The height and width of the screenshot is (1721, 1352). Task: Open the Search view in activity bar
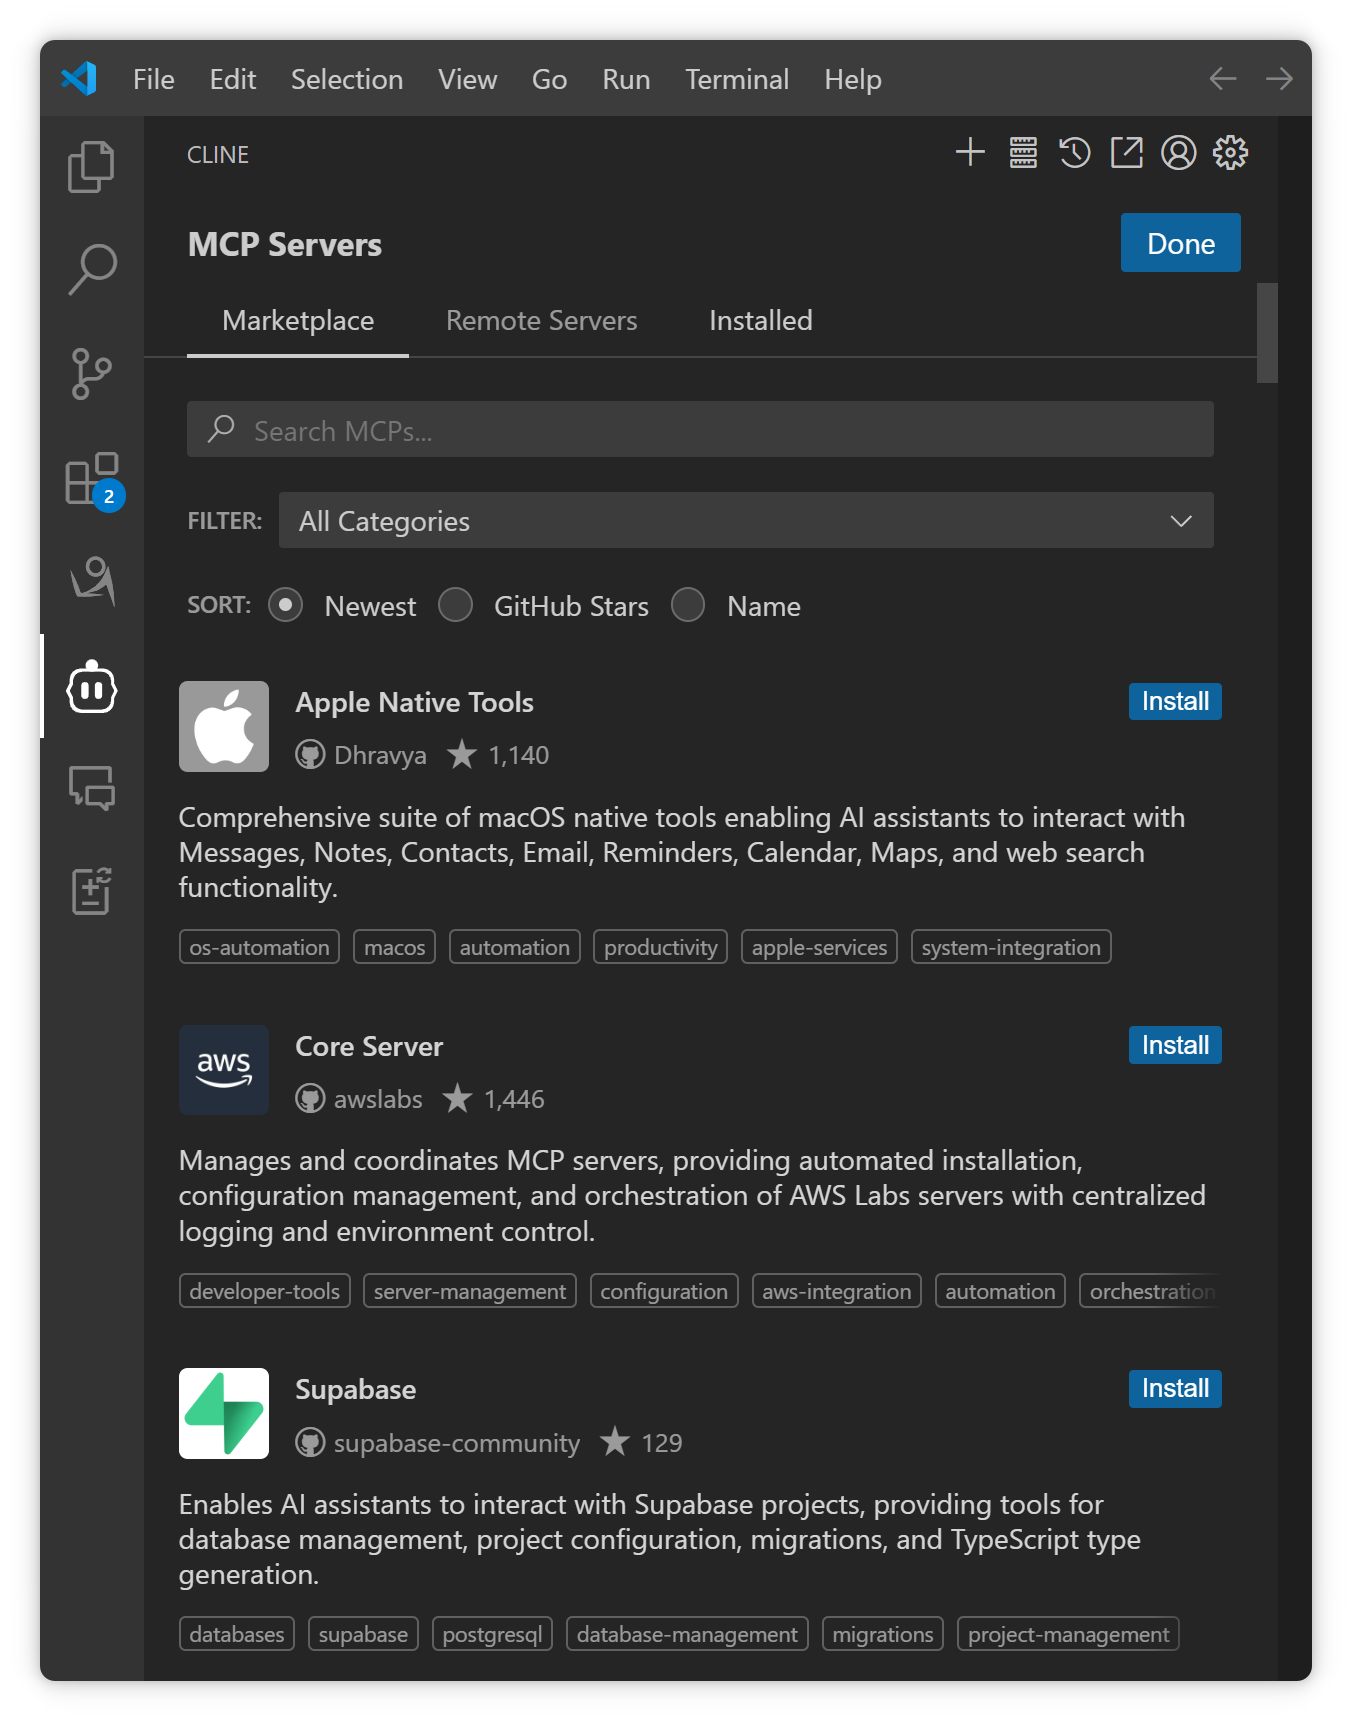pos(91,270)
